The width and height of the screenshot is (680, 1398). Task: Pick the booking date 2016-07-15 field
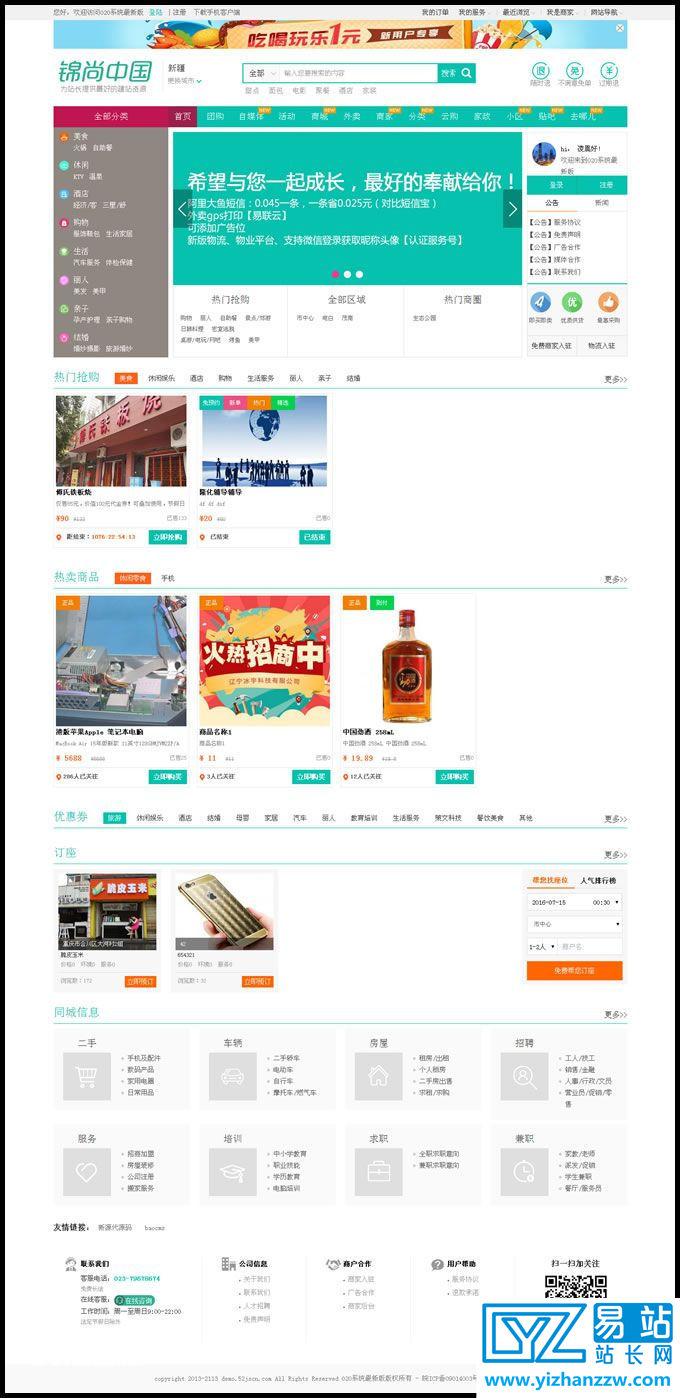pyautogui.click(x=557, y=902)
